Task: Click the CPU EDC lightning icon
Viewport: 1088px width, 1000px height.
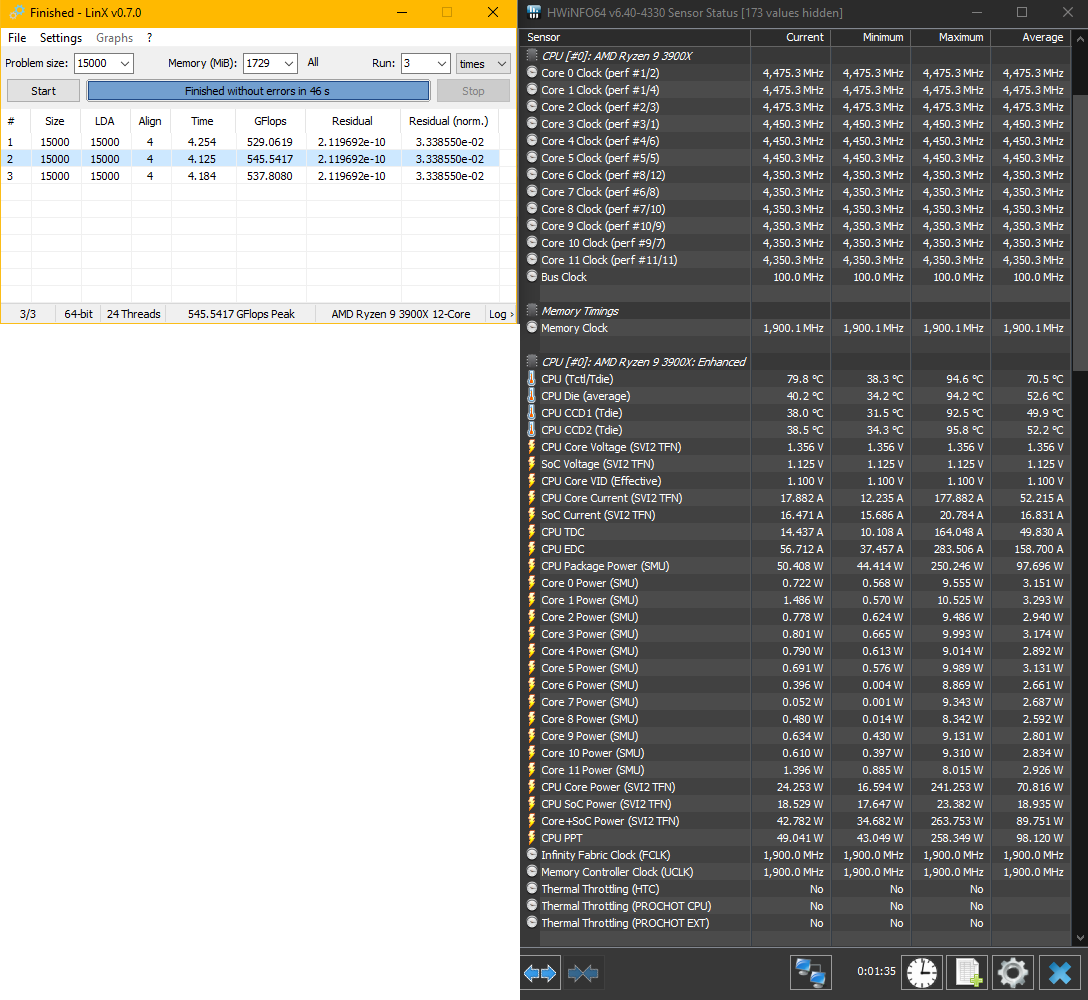Action: pos(532,548)
